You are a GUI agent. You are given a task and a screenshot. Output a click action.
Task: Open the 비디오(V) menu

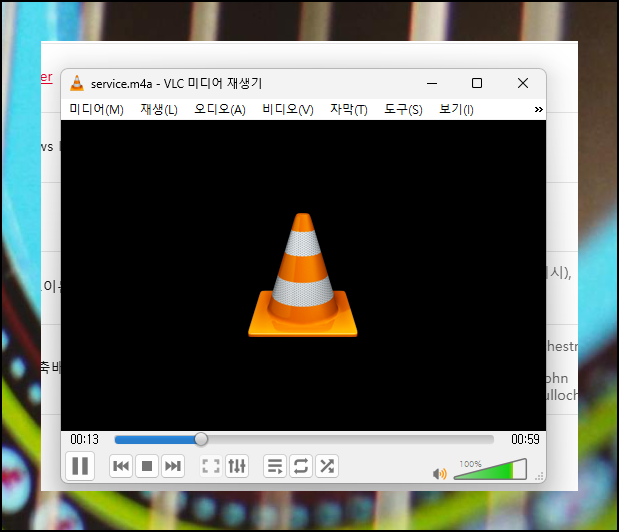pos(288,109)
